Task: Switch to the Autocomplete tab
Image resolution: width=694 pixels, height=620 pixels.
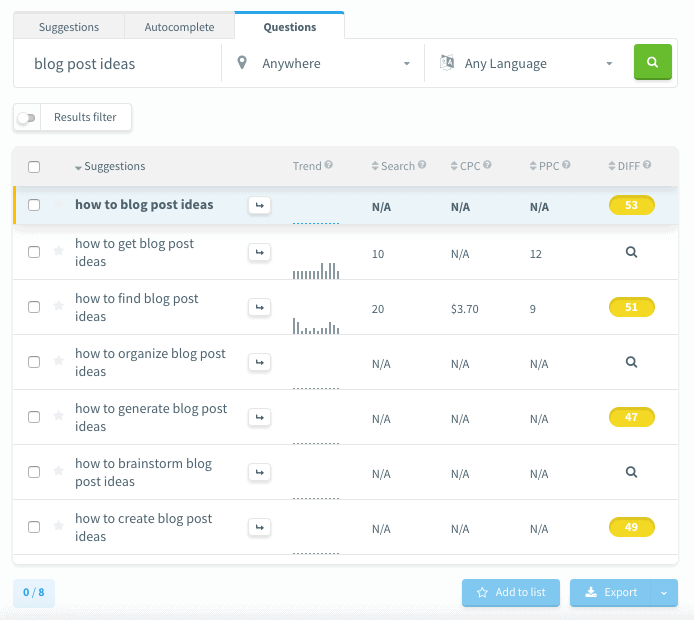Action: [179, 27]
